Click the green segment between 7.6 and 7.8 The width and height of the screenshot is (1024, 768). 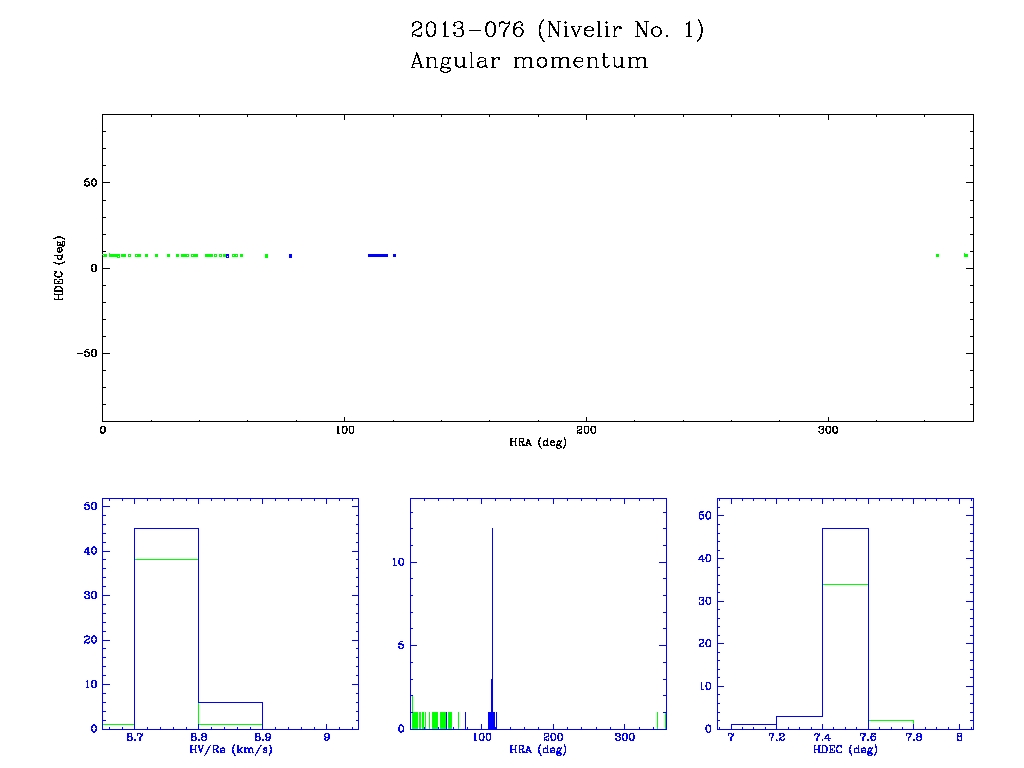pos(891,720)
